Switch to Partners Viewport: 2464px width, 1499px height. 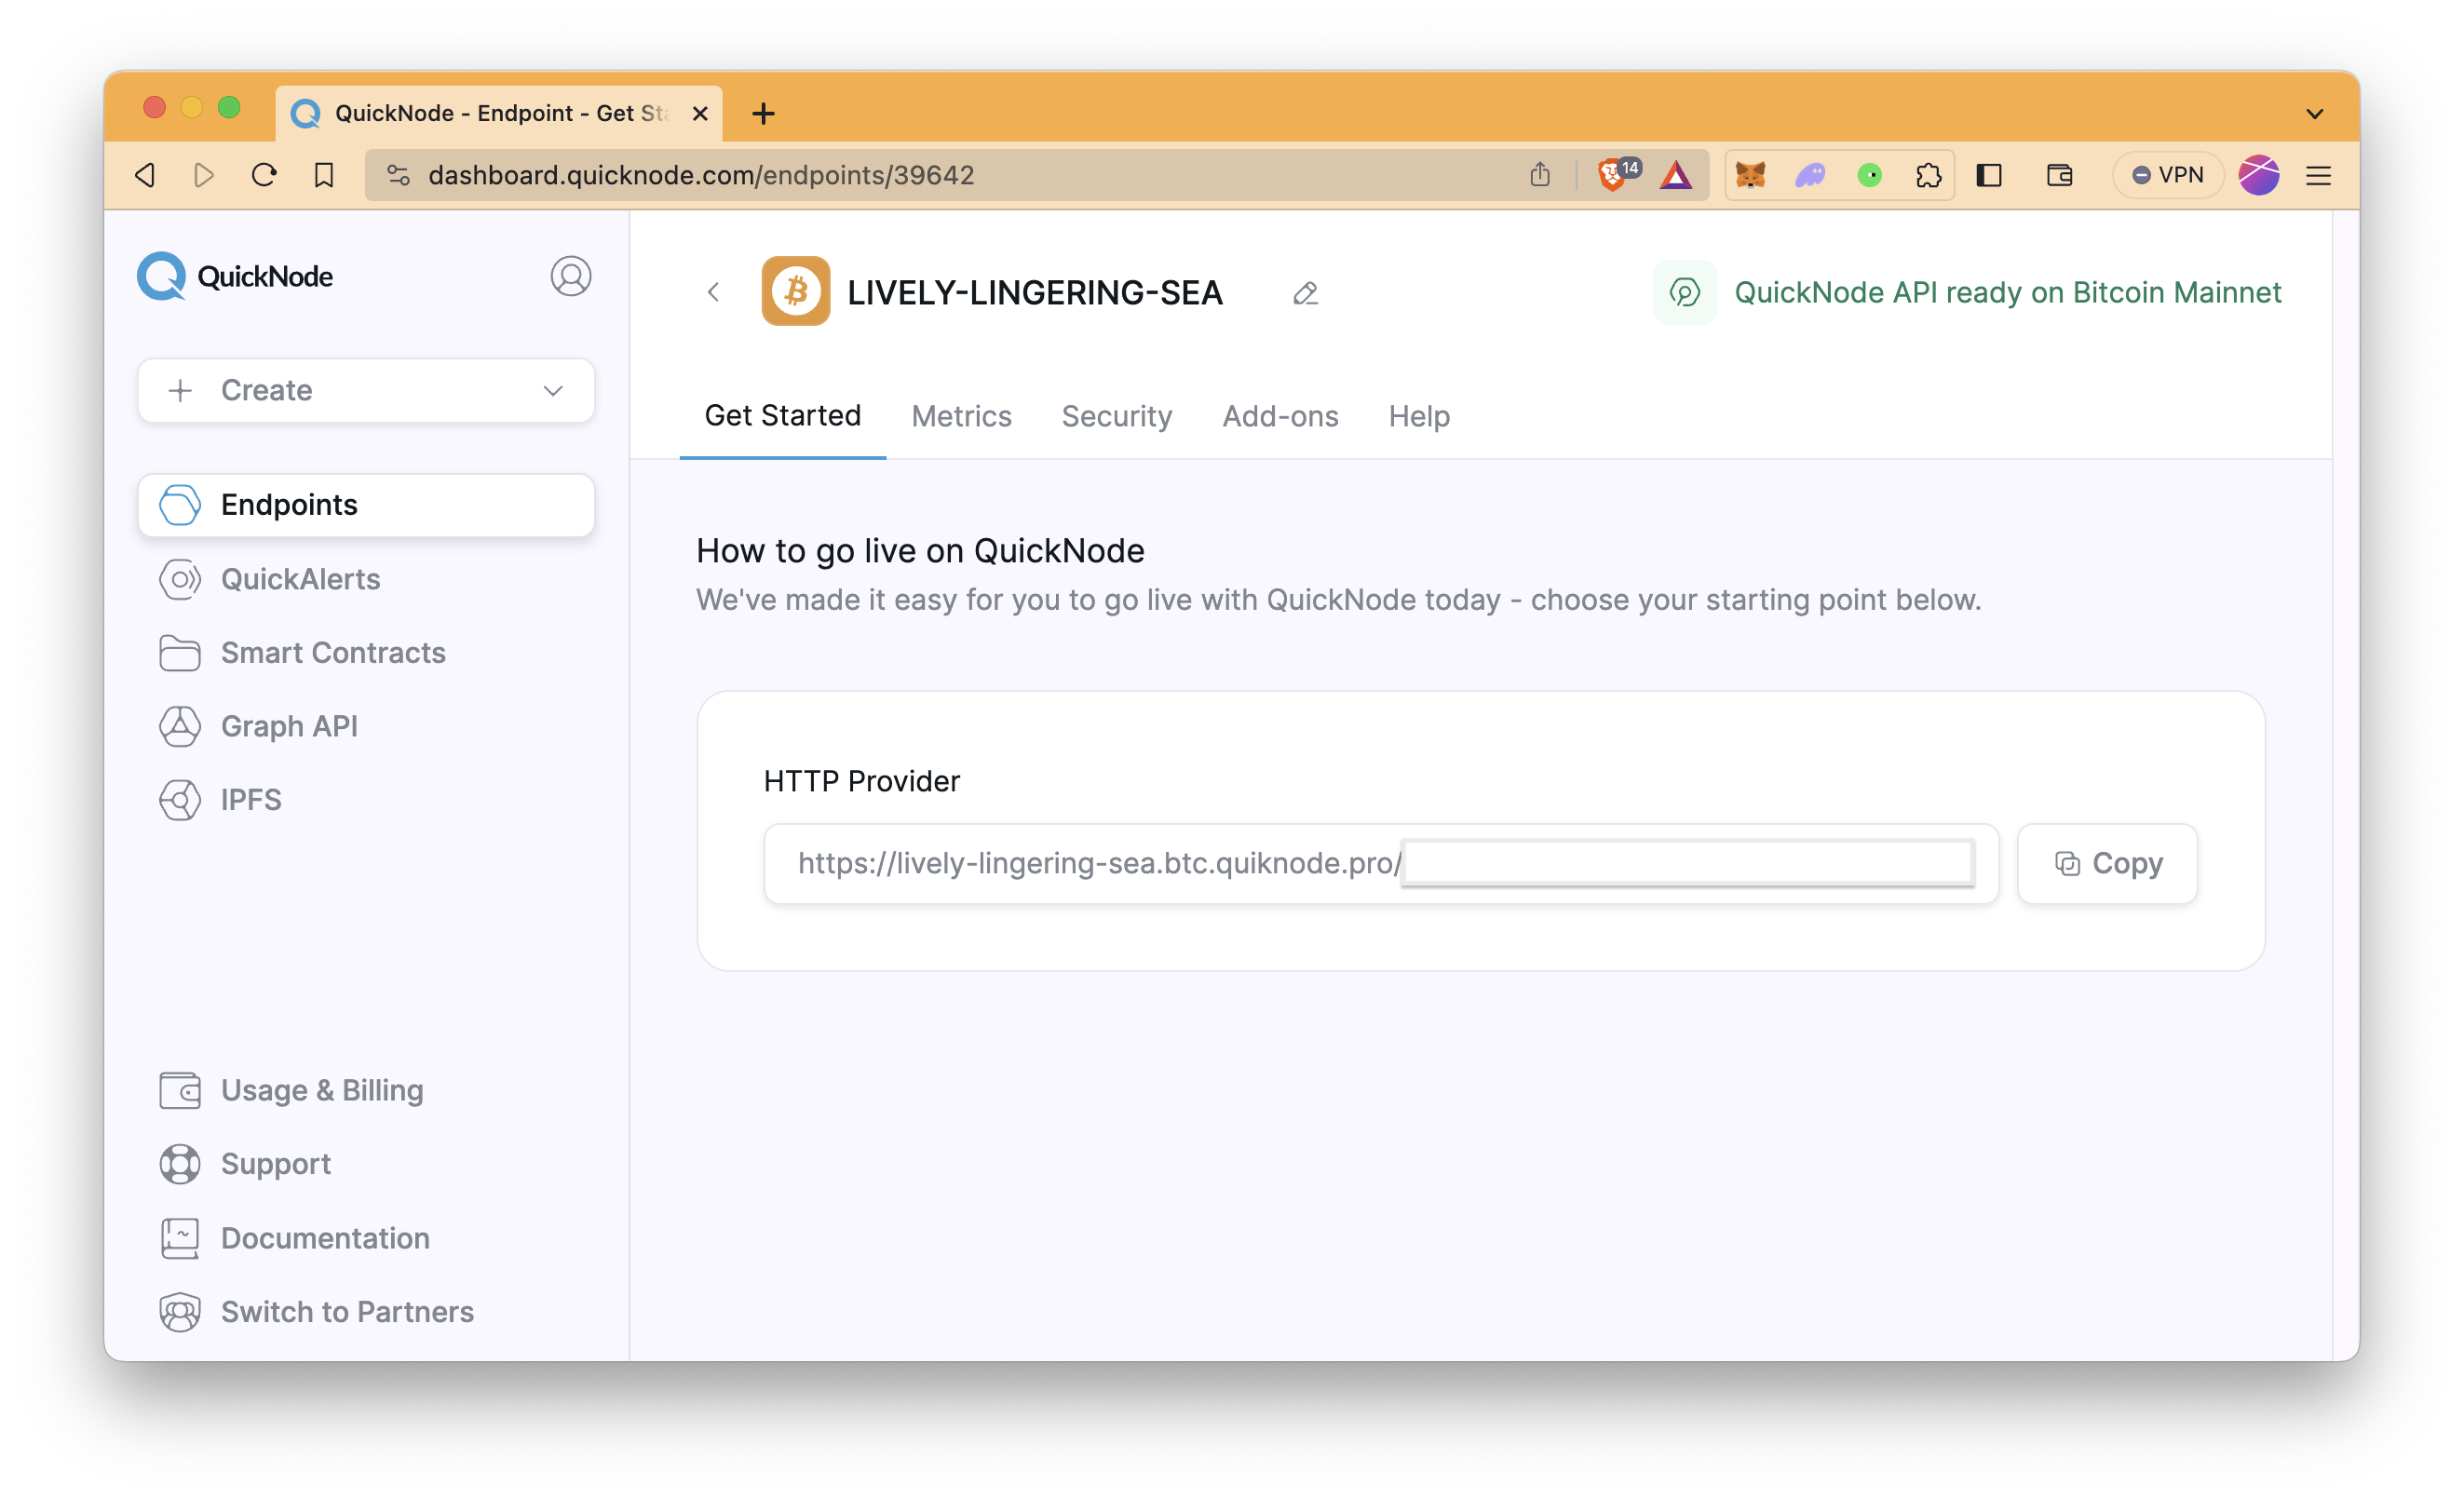point(347,1312)
